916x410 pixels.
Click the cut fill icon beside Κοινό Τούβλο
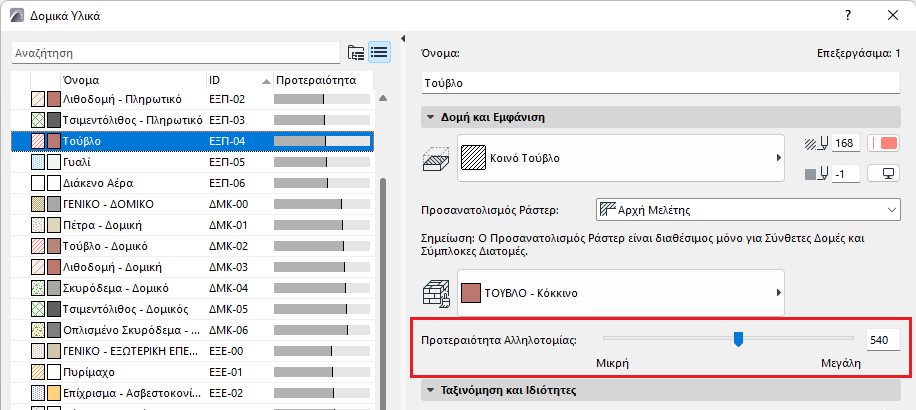[436, 158]
